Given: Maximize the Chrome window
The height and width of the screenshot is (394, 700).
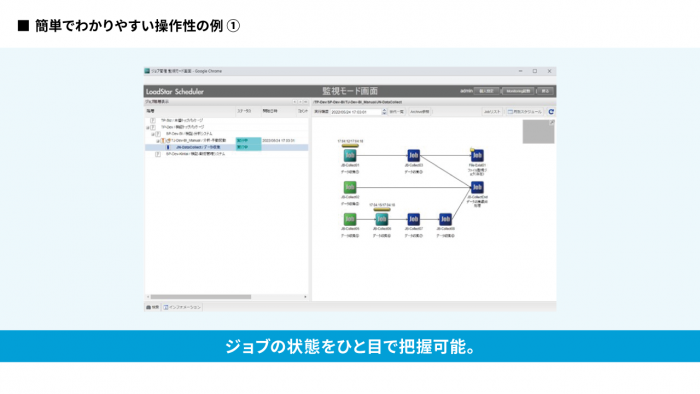Looking at the screenshot, I should pos(535,71).
